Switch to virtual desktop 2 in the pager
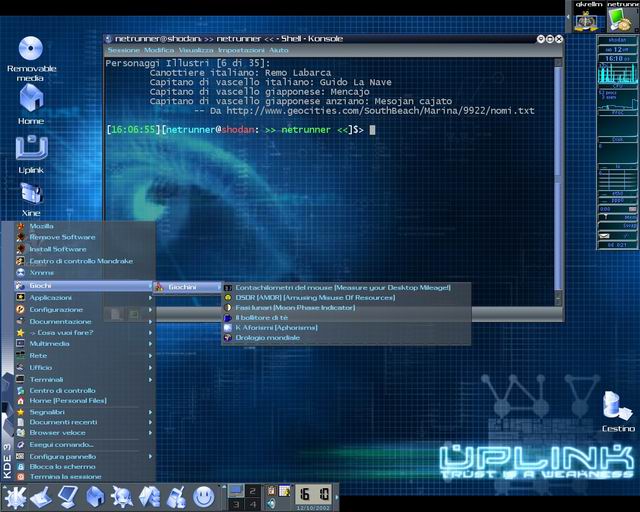Image resolution: width=640 pixels, height=512 pixels. [253, 491]
